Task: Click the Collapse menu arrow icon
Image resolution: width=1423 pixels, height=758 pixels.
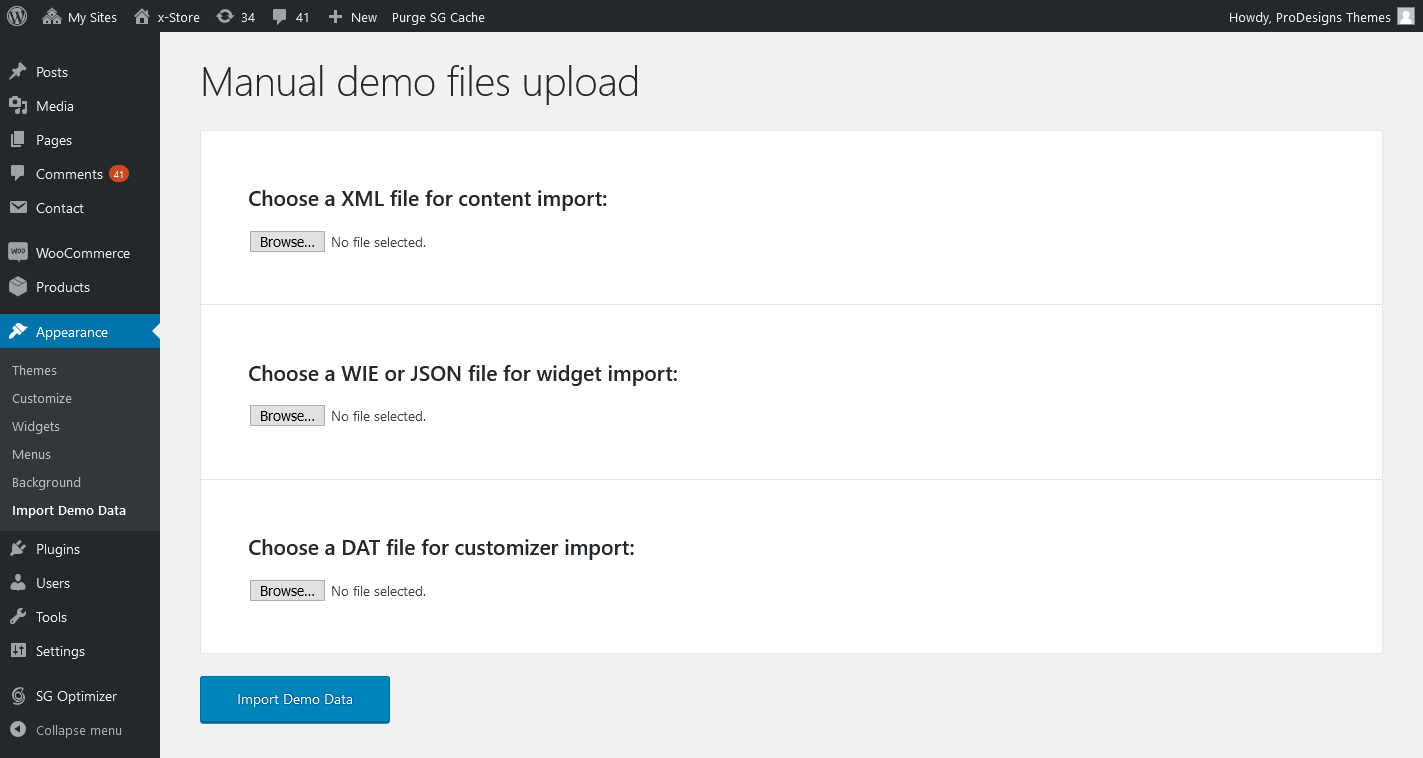Action: (18, 730)
